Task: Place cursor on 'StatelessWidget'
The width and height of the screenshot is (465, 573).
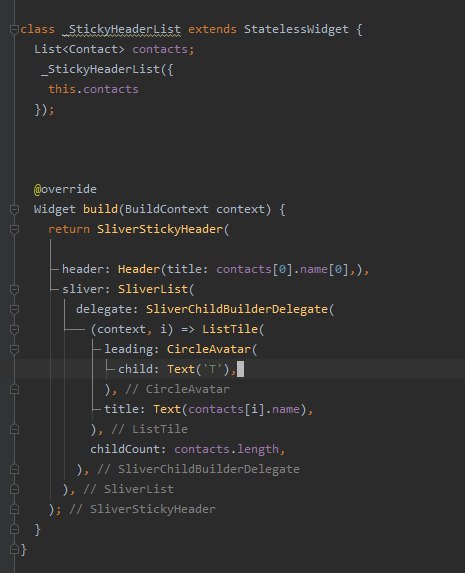Action: click(296, 29)
